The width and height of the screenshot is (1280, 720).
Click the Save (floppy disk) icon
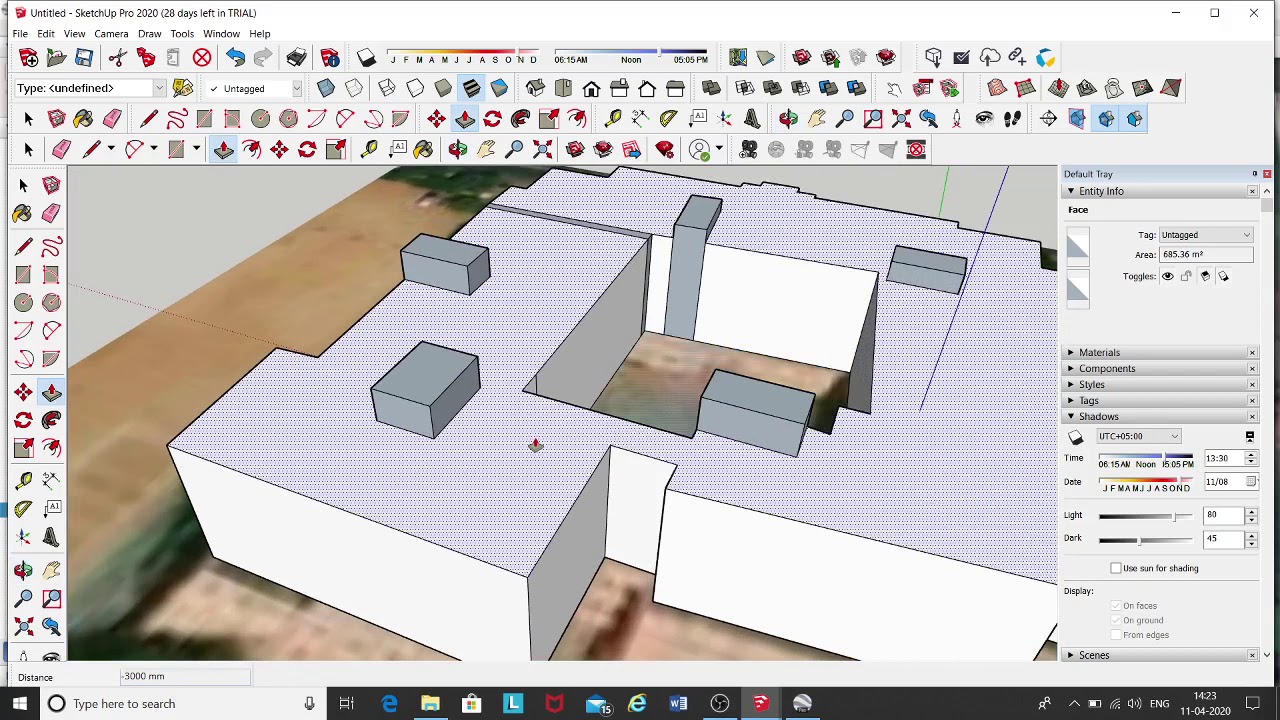pyautogui.click(x=84, y=58)
